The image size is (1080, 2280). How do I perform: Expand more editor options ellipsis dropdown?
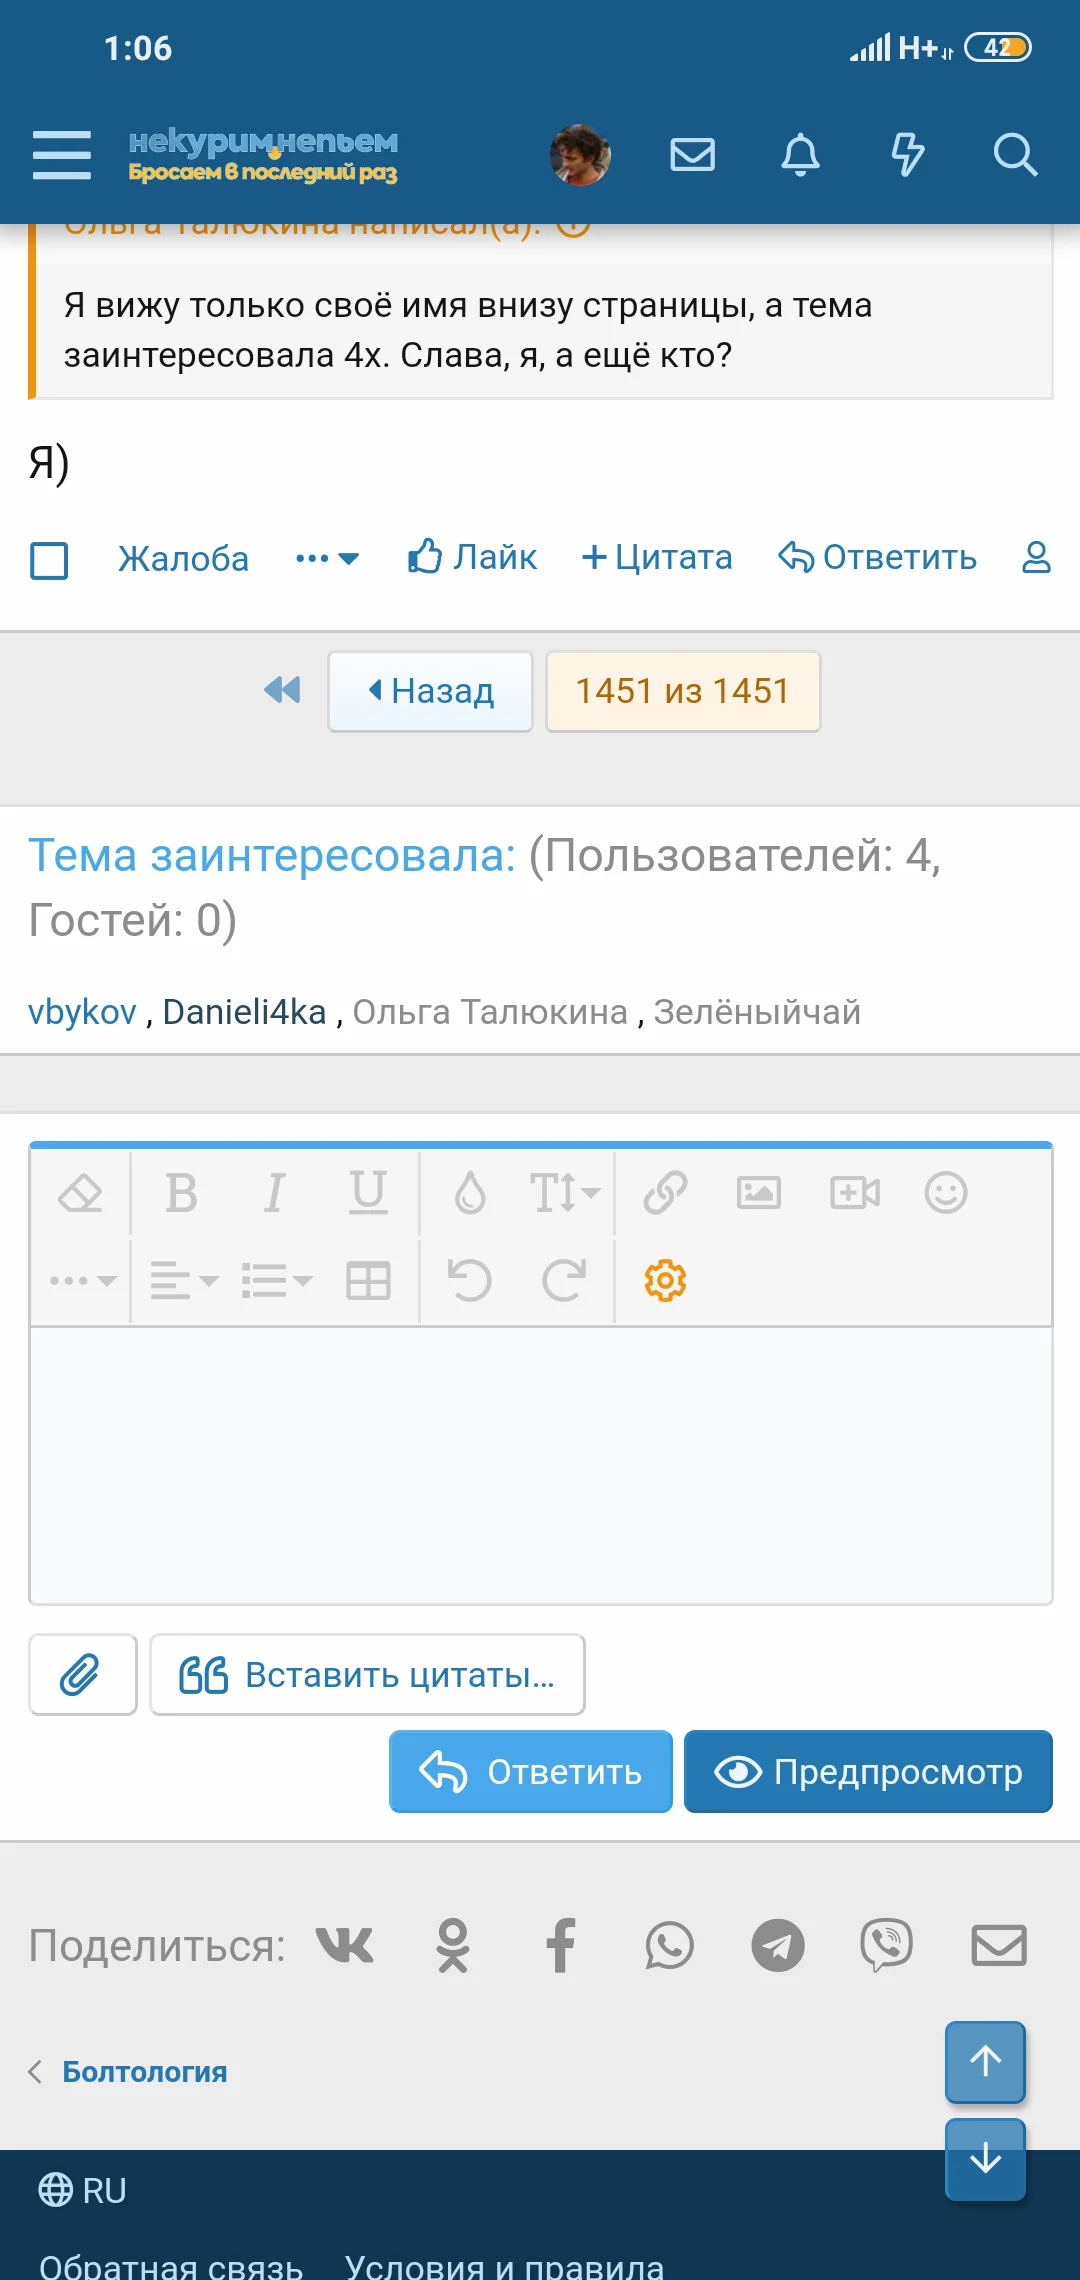tap(83, 1280)
